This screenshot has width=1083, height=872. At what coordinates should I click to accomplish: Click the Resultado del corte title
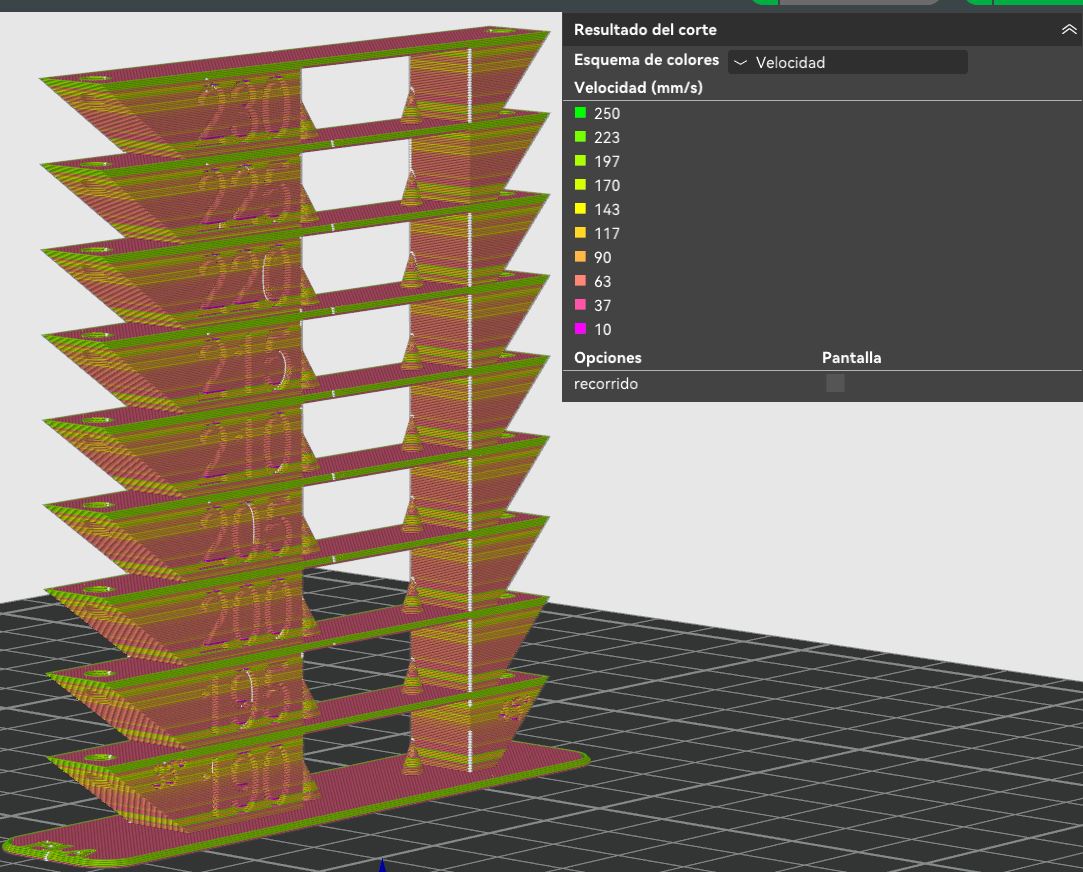pos(645,30)
